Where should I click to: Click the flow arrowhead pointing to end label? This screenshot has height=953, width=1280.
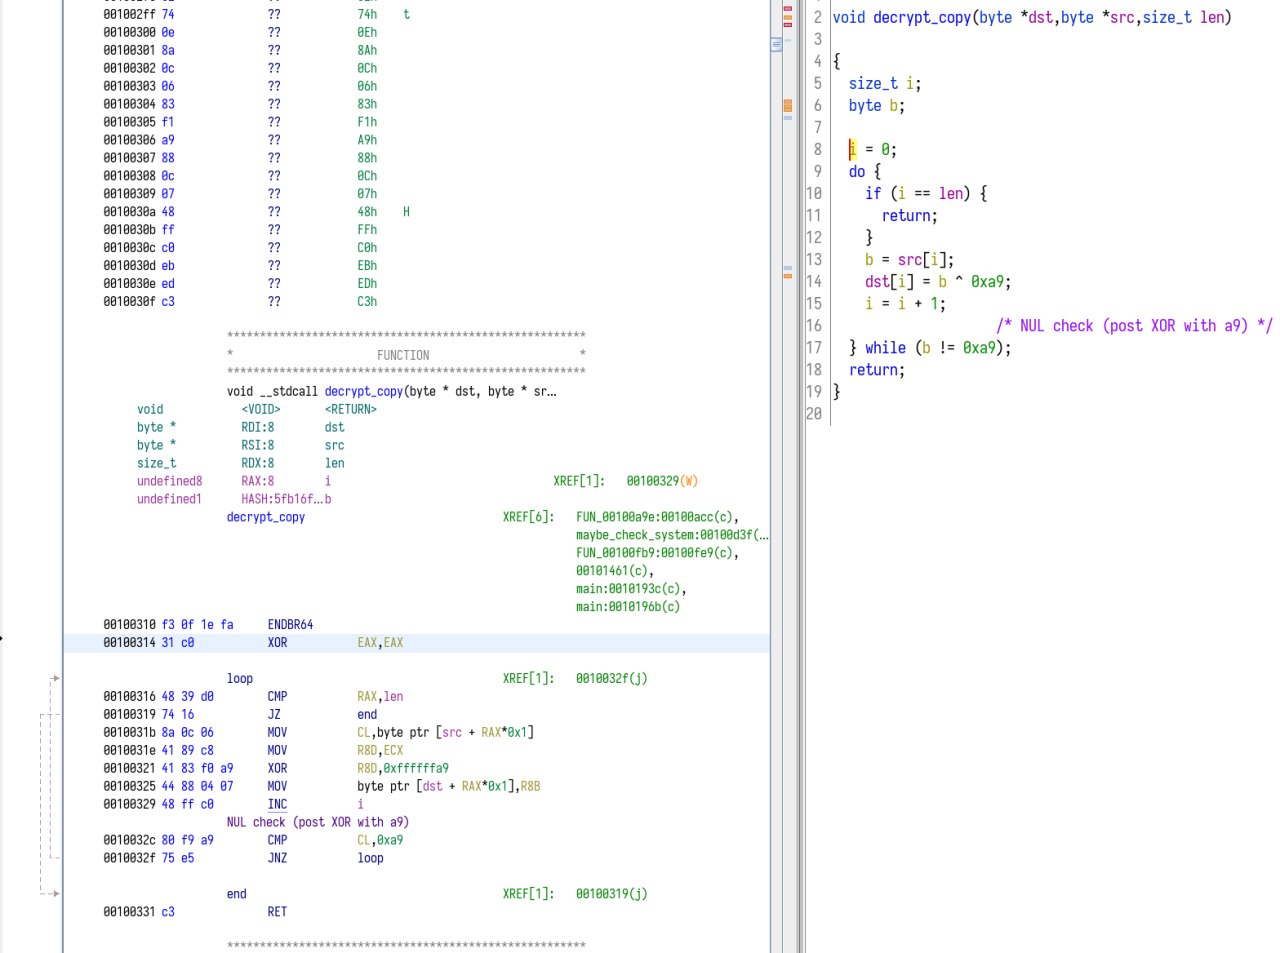point(55,894)
